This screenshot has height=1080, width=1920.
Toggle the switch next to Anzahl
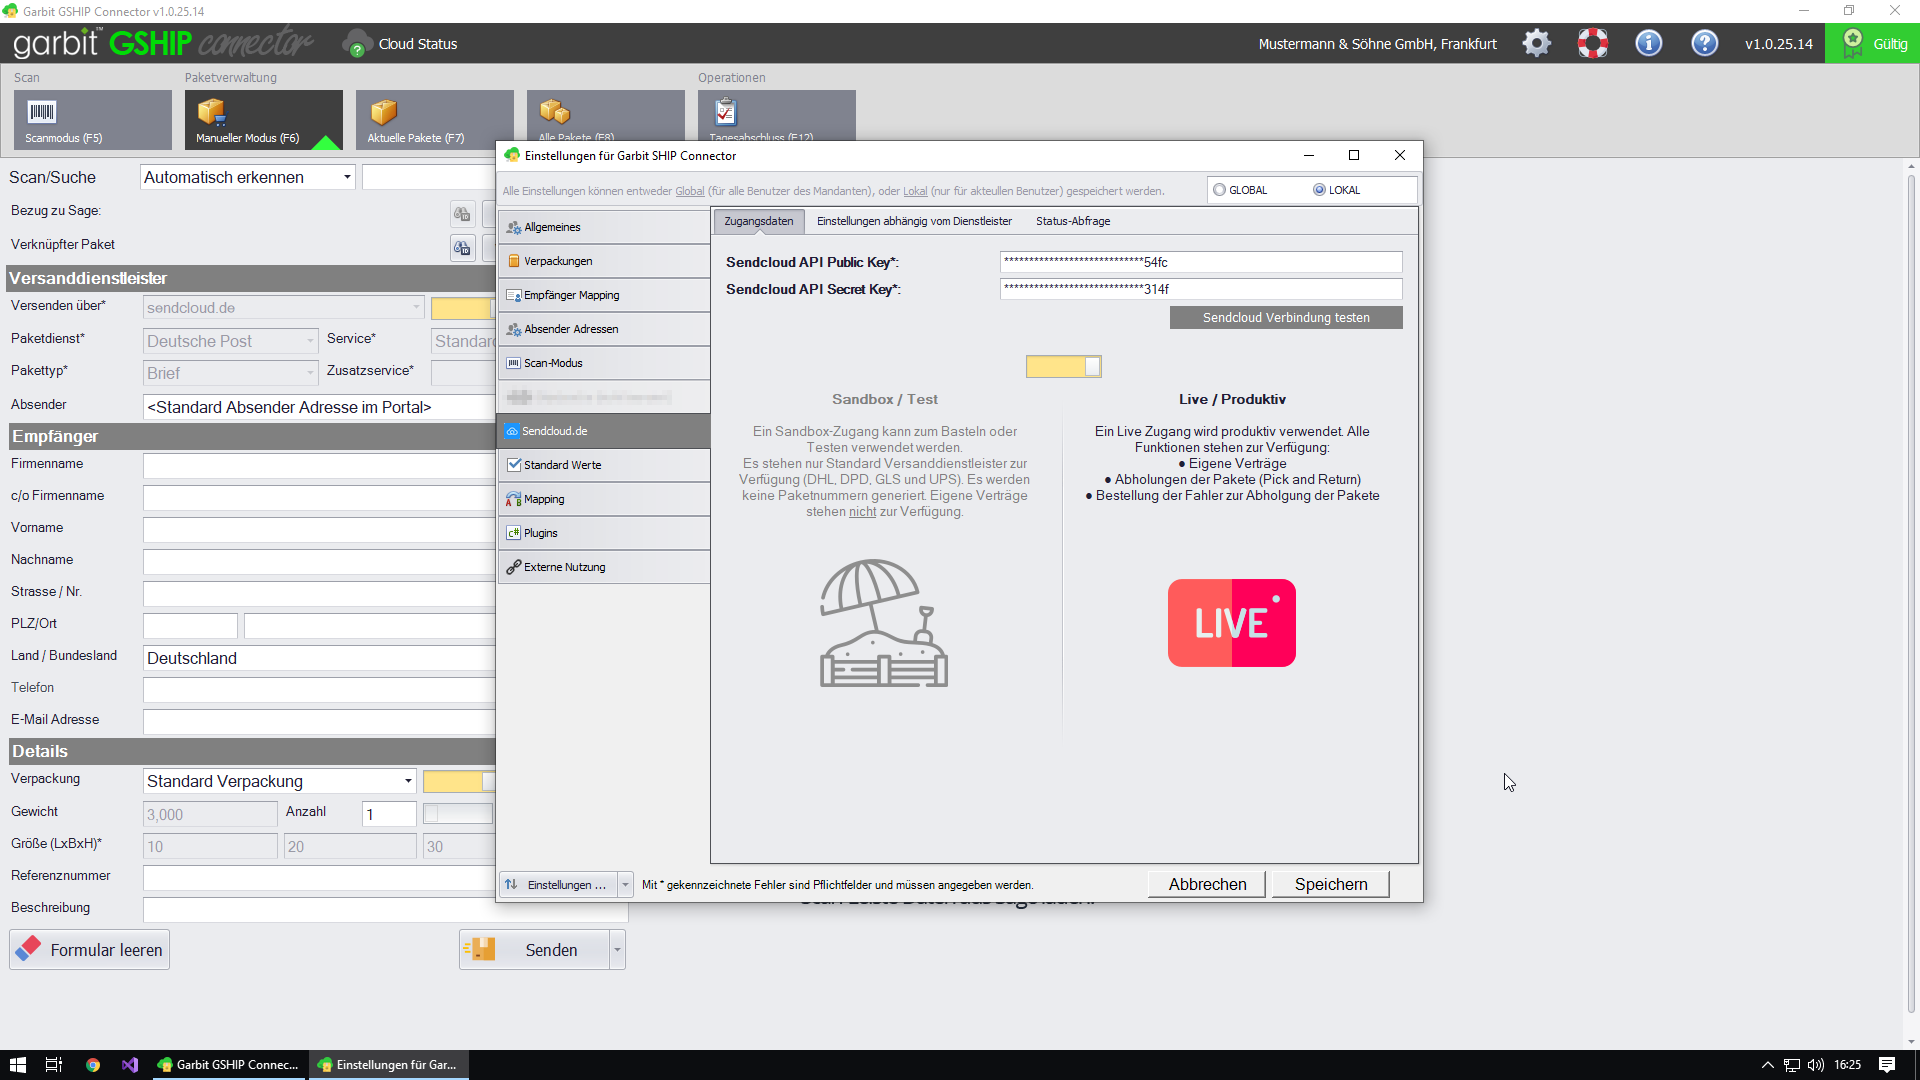click(x=458, y=814)
